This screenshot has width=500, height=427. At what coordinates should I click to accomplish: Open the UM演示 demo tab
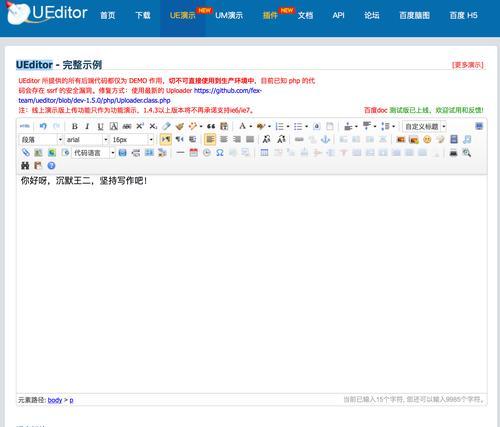[229, 15]
